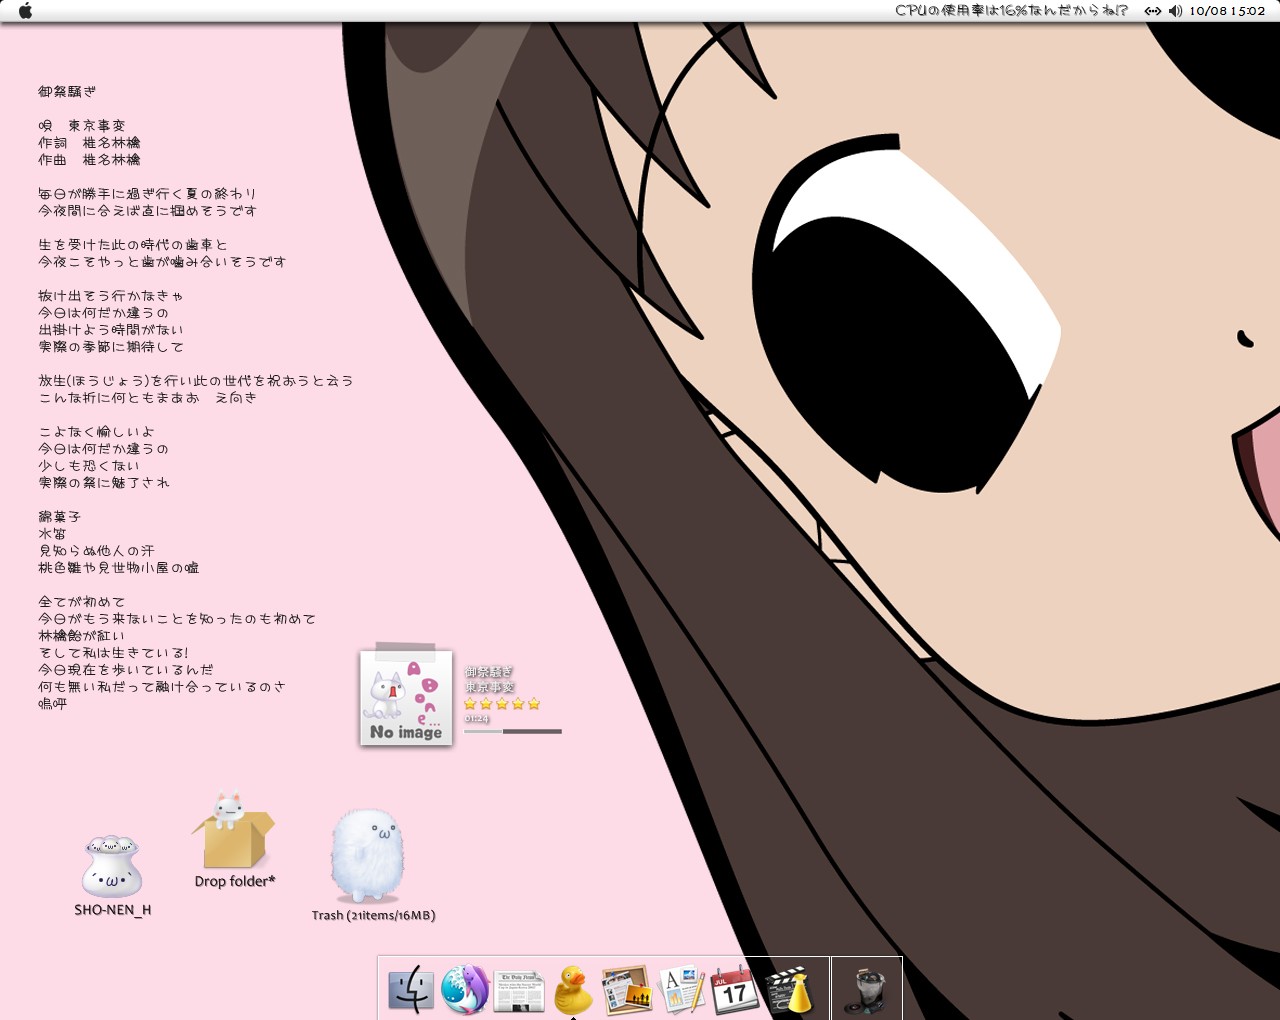Click elapsed time 01:24 in widget
This screenshot has width=1280, height=1020.
click(476, 718)
